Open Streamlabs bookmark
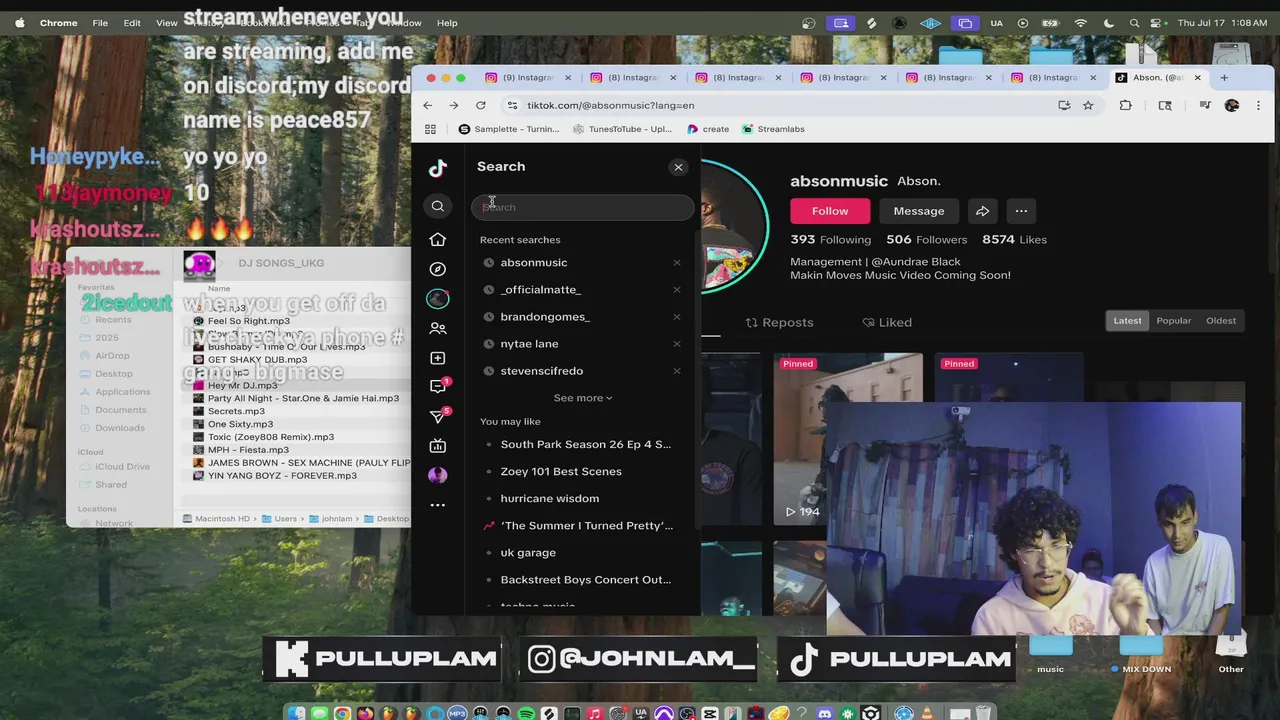The height and width of the screenshot is (720, 1280). [x=773, y=129]
